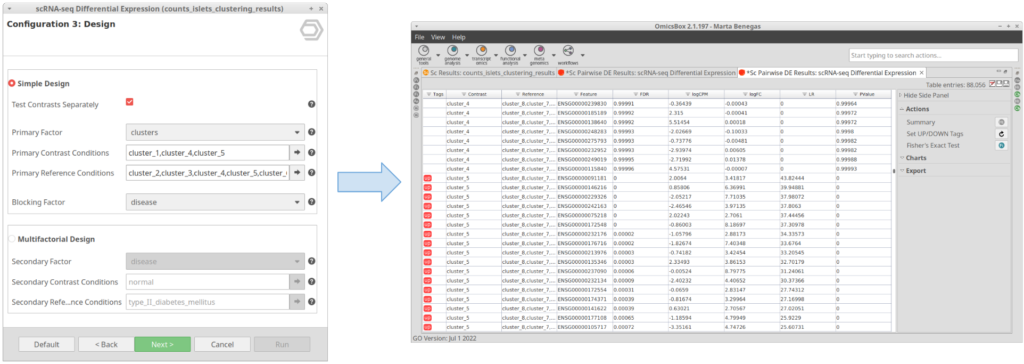Viewport: 1024px width, 364px height.
Task: Click the red tag icon in ENSG00000091181 row
Action: 427,178
